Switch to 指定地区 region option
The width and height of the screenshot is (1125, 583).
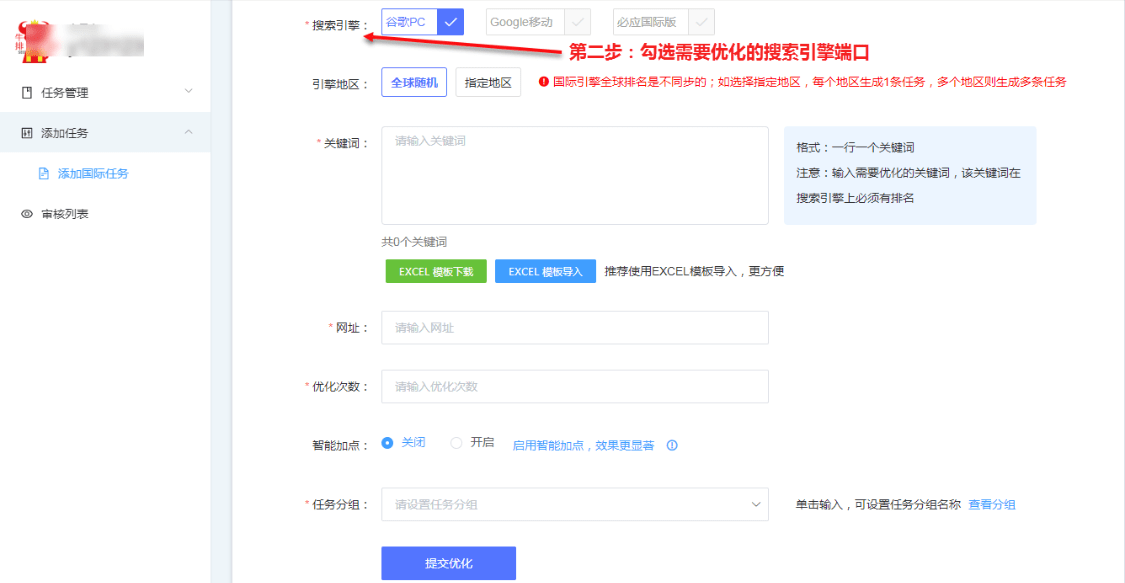(x=488, y=83)
